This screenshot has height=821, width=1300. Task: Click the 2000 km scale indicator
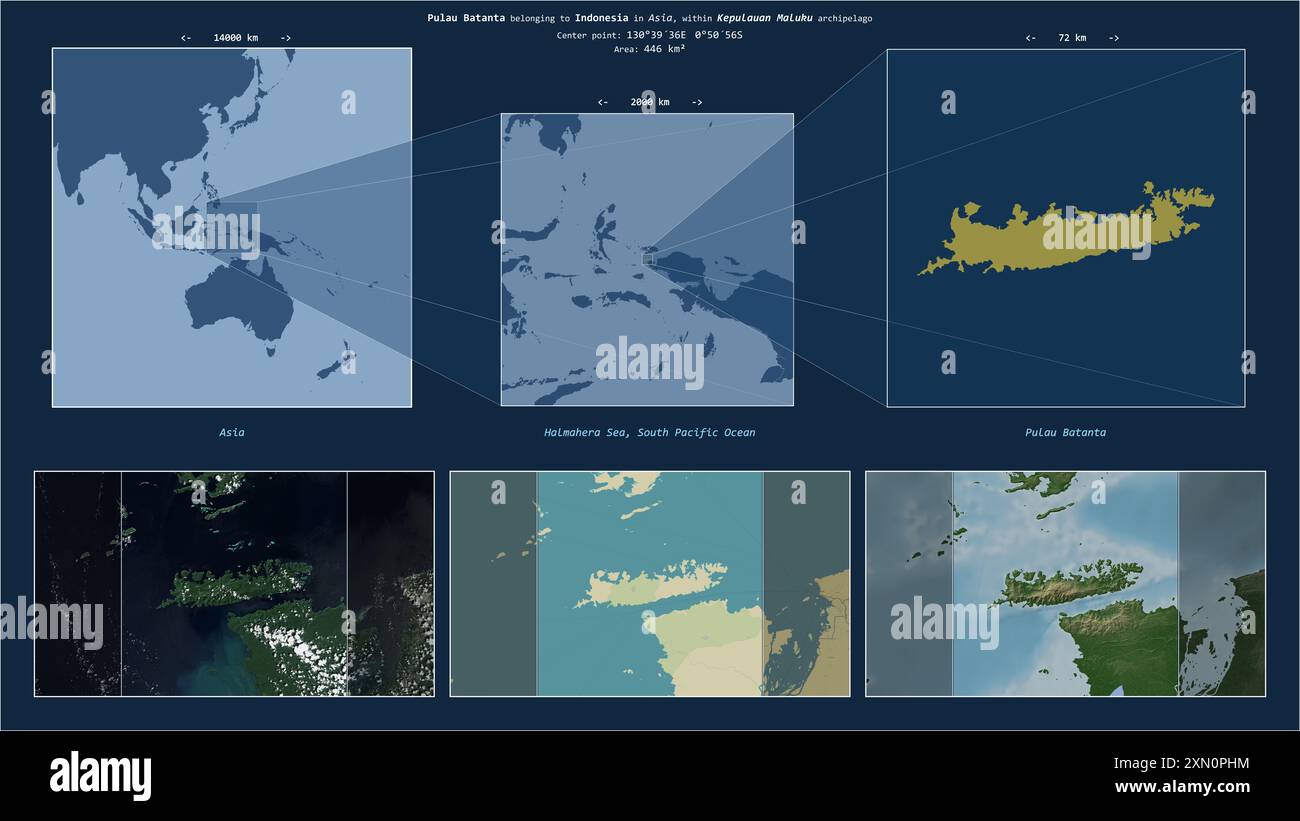650,102
